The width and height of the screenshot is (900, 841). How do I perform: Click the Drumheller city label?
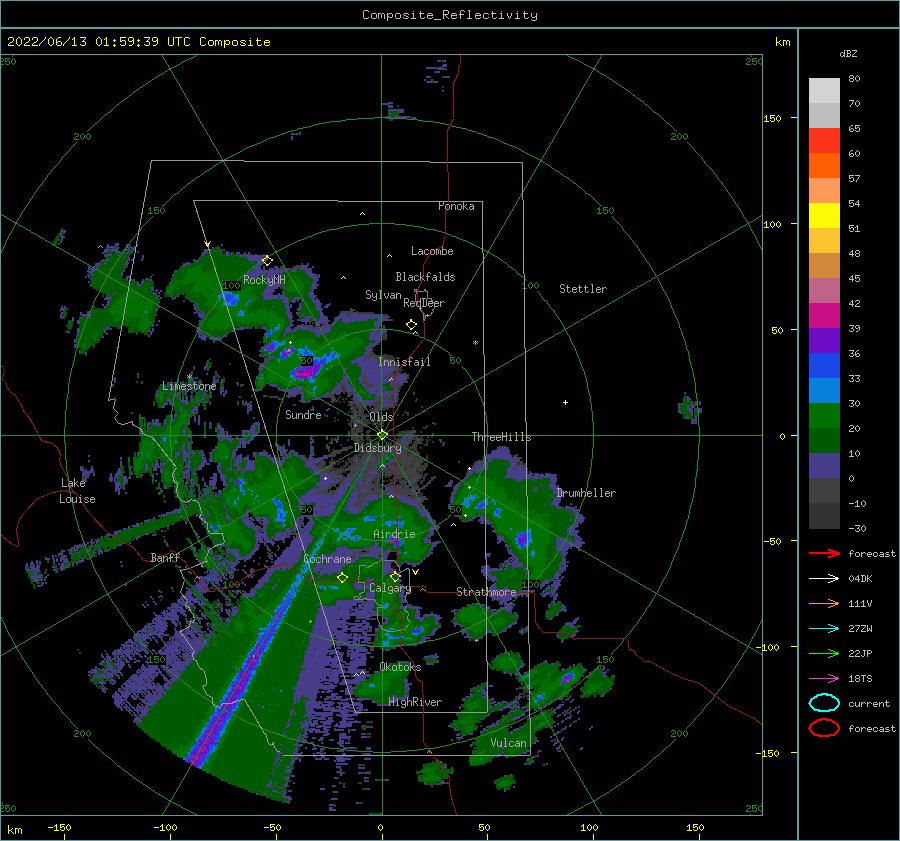(x=586, y=493)
